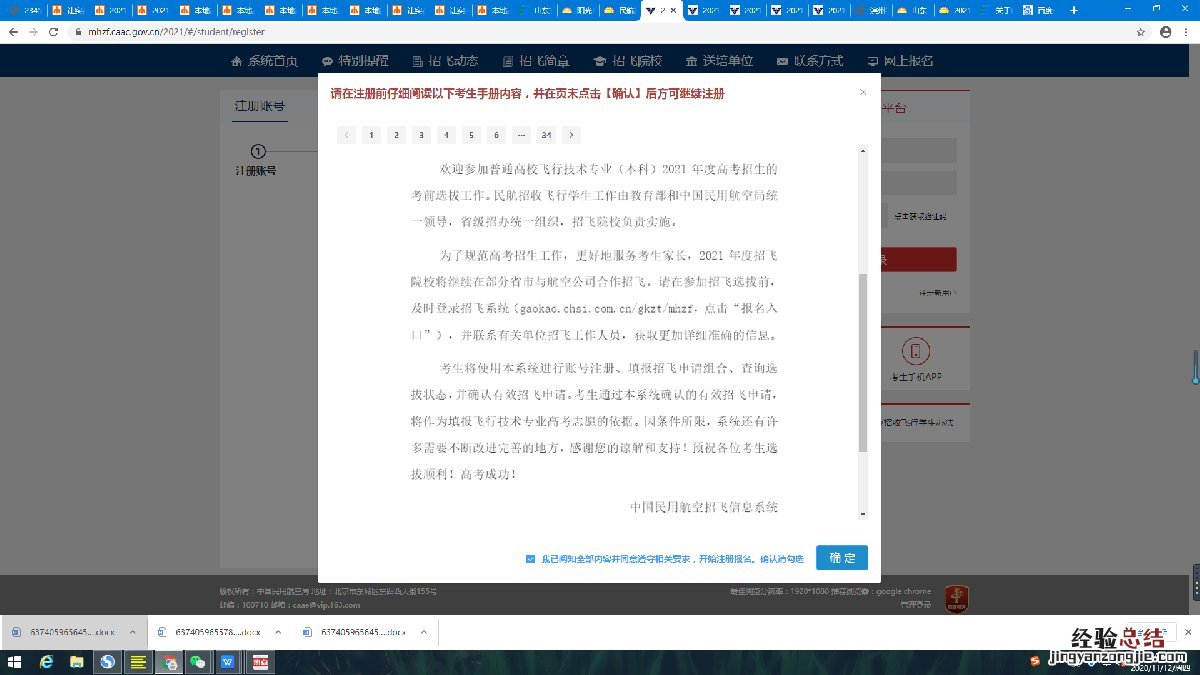The width and height of the screenshot is (1200, 675).
Task: Reload the page with the refresh icon
Action: click(55, 32)
